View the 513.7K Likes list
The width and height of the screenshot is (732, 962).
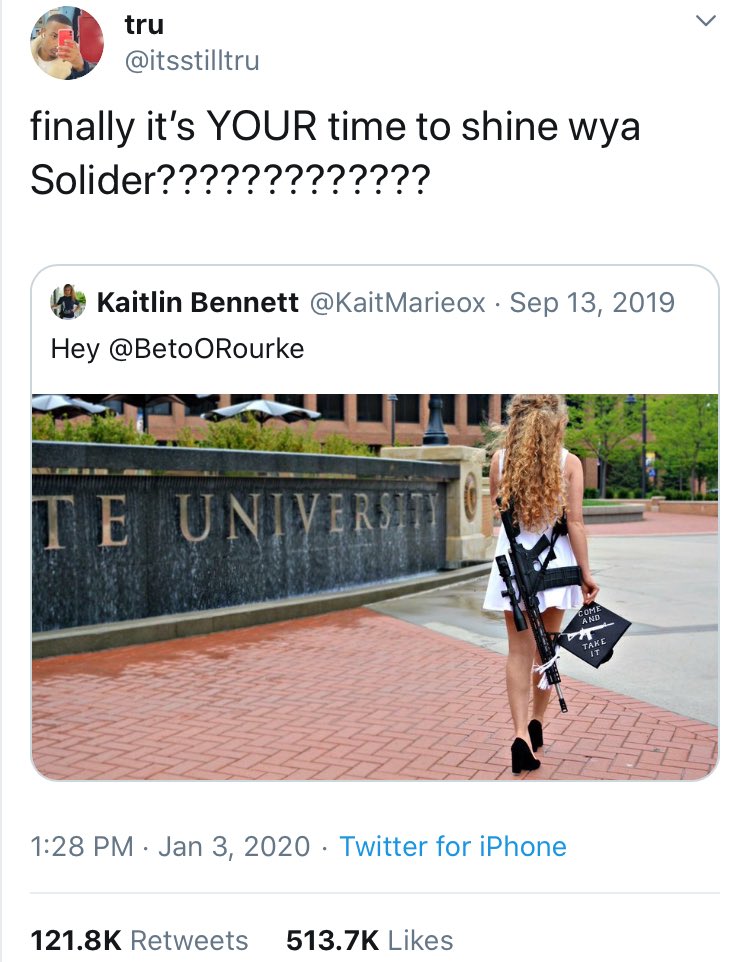[369, 940]
